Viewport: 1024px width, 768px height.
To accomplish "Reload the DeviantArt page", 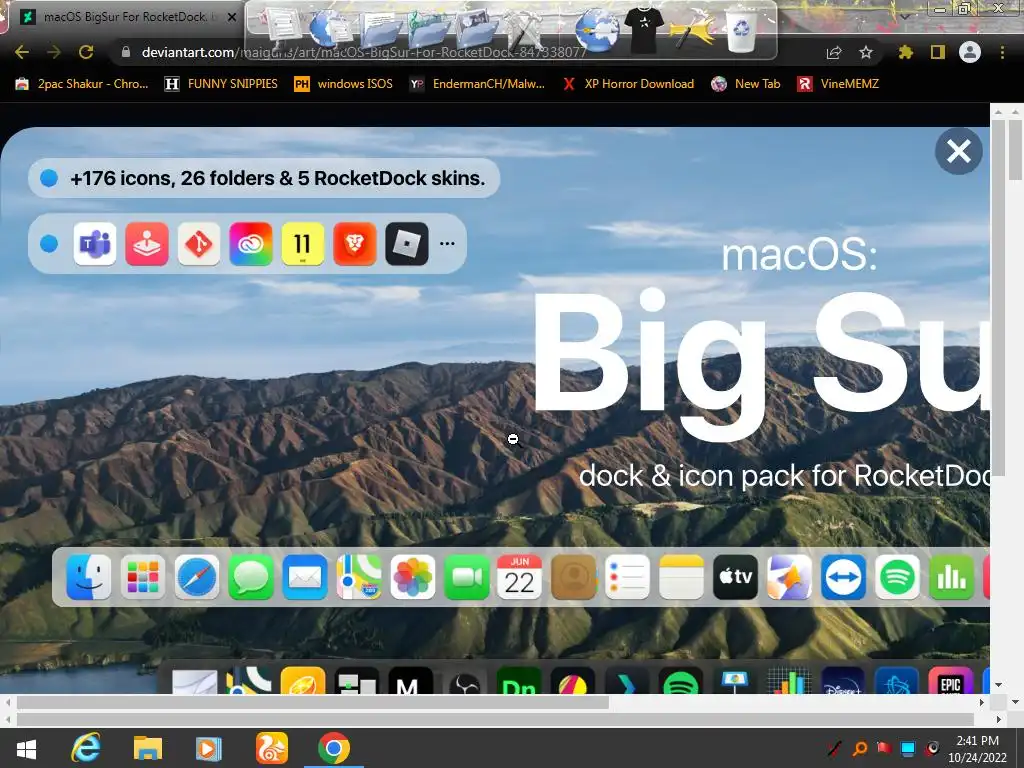I will pyautogui.click(x=86, y=52).
